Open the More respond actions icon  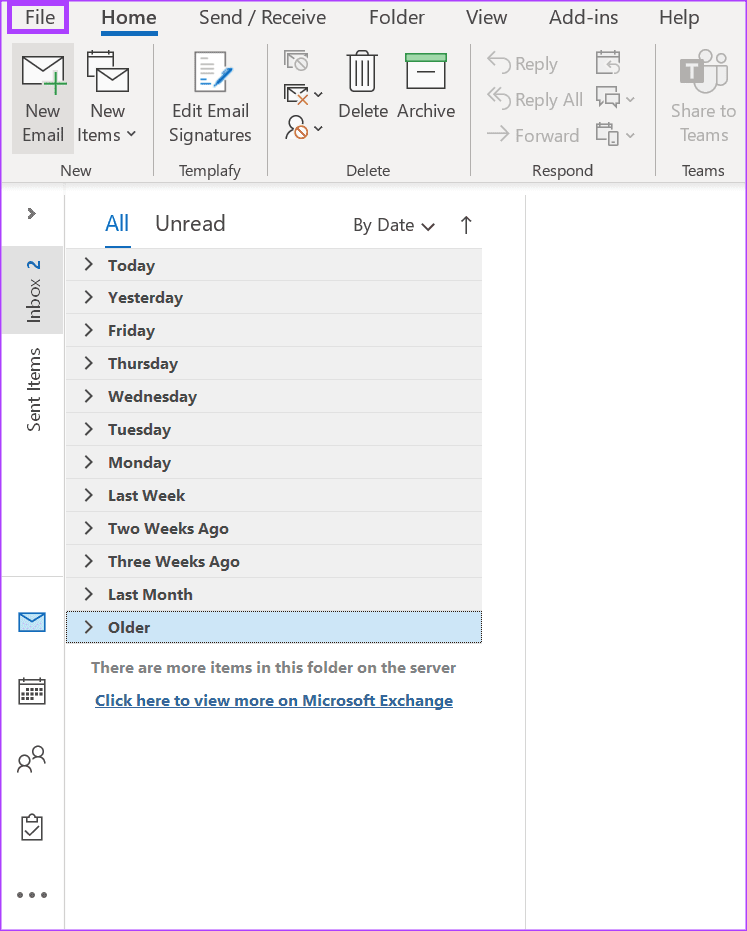[x=615, y=134]
